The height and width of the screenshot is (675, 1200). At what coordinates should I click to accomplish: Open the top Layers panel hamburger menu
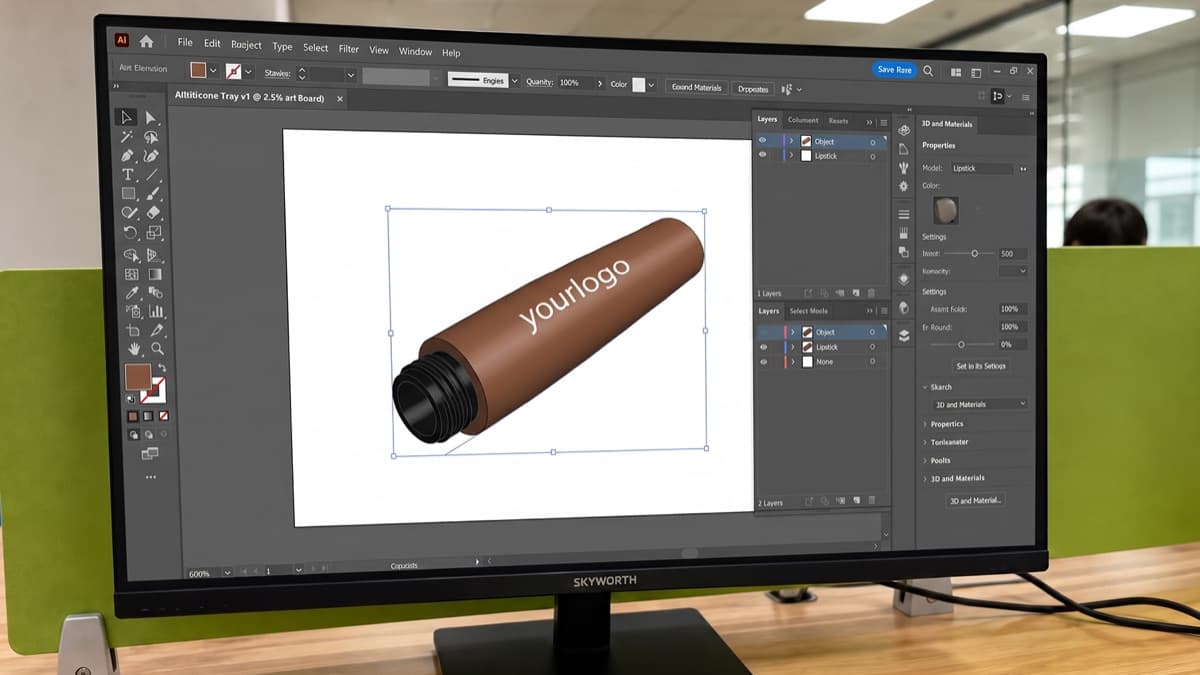[x=884, y=123]
